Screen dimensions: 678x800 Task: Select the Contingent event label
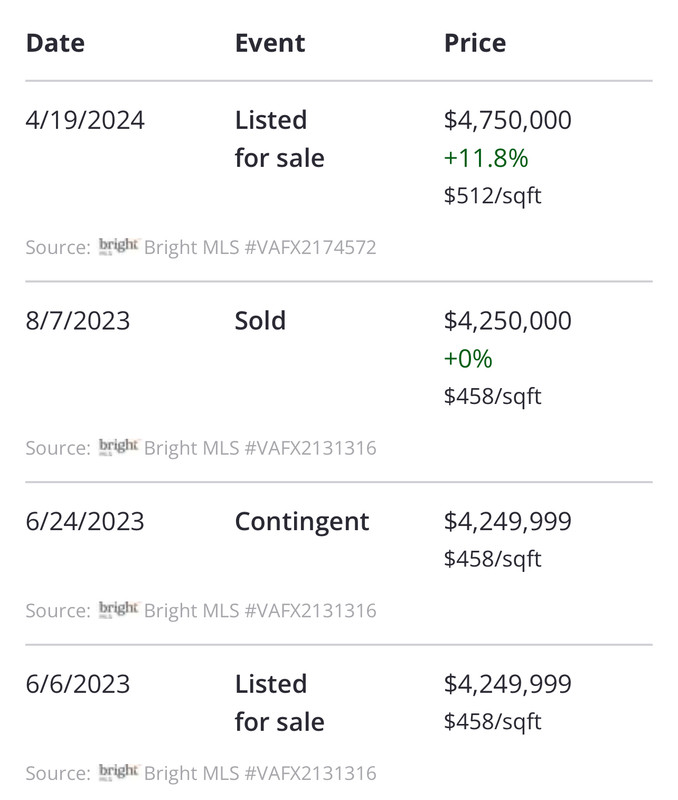pyautogui.click(x=302, y=521)
